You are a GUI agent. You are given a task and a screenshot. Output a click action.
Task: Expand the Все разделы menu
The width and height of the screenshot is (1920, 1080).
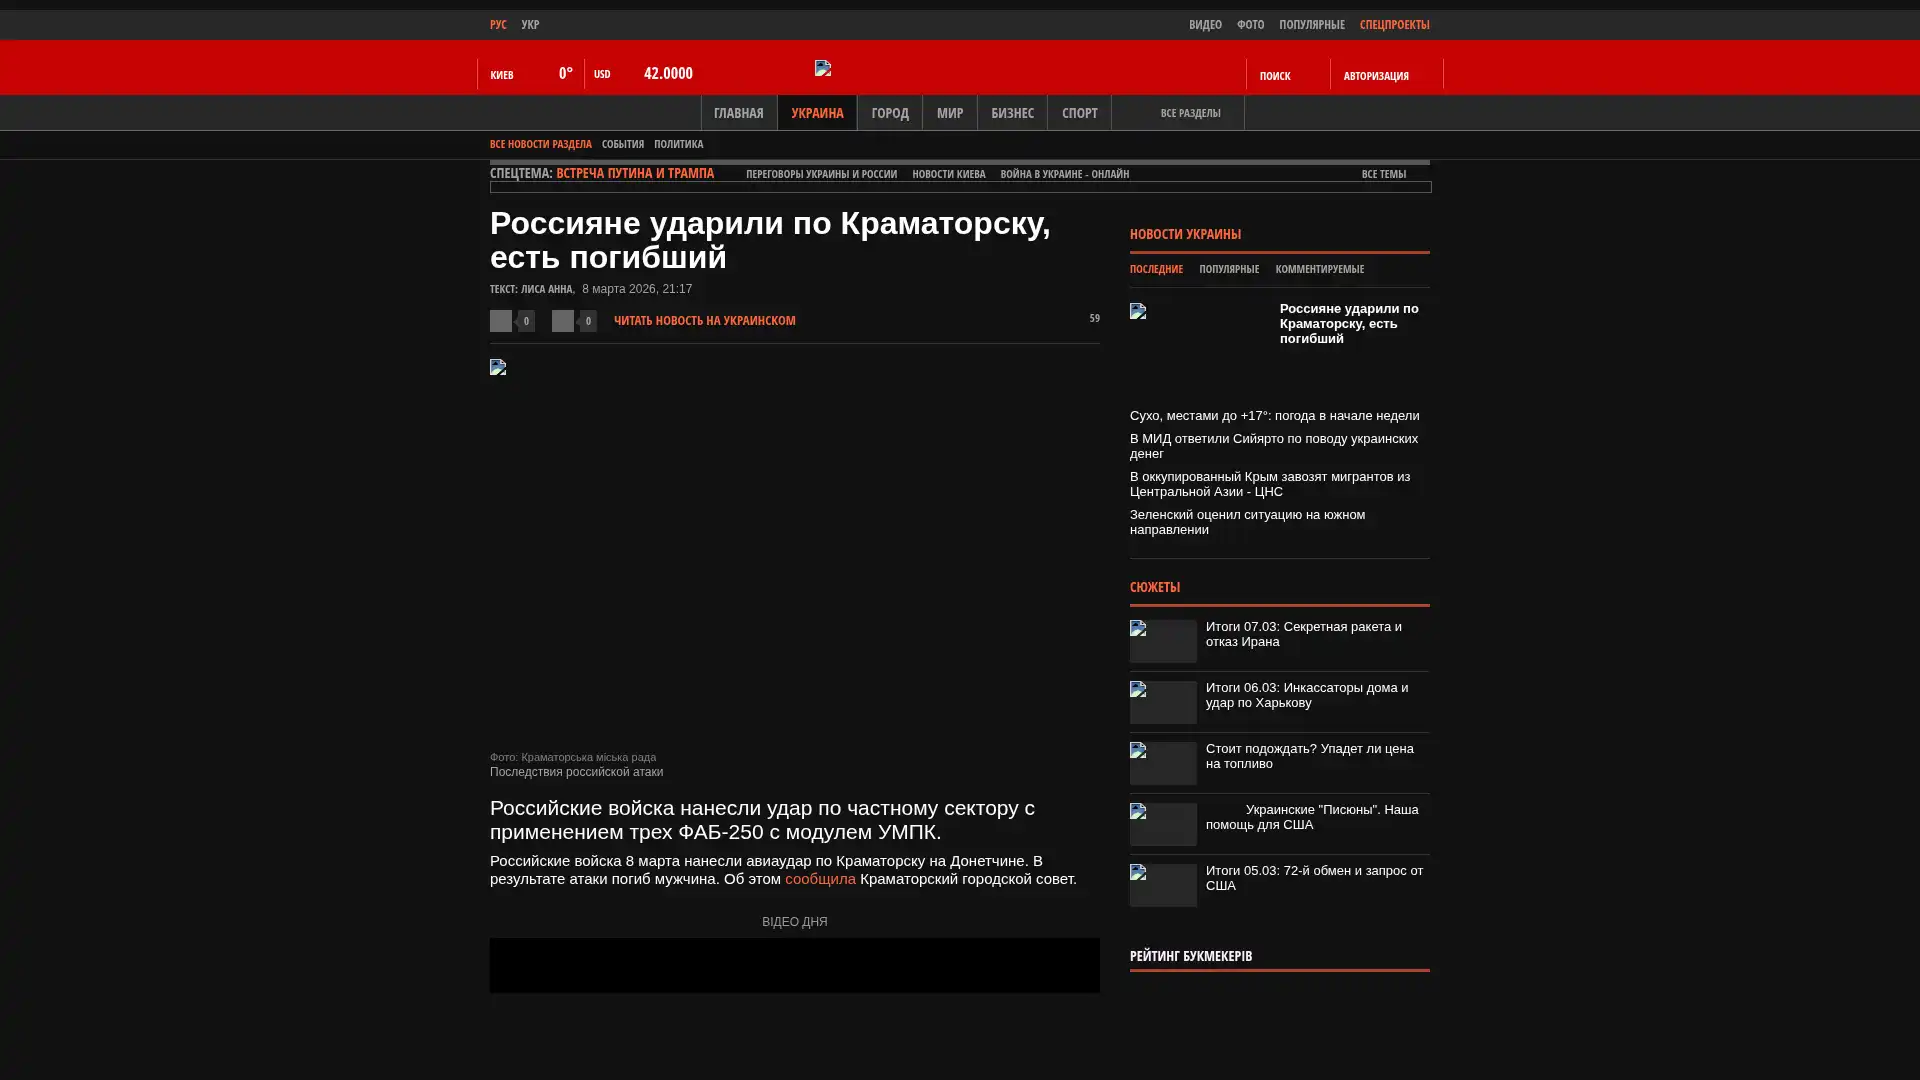coord(1189,113)
